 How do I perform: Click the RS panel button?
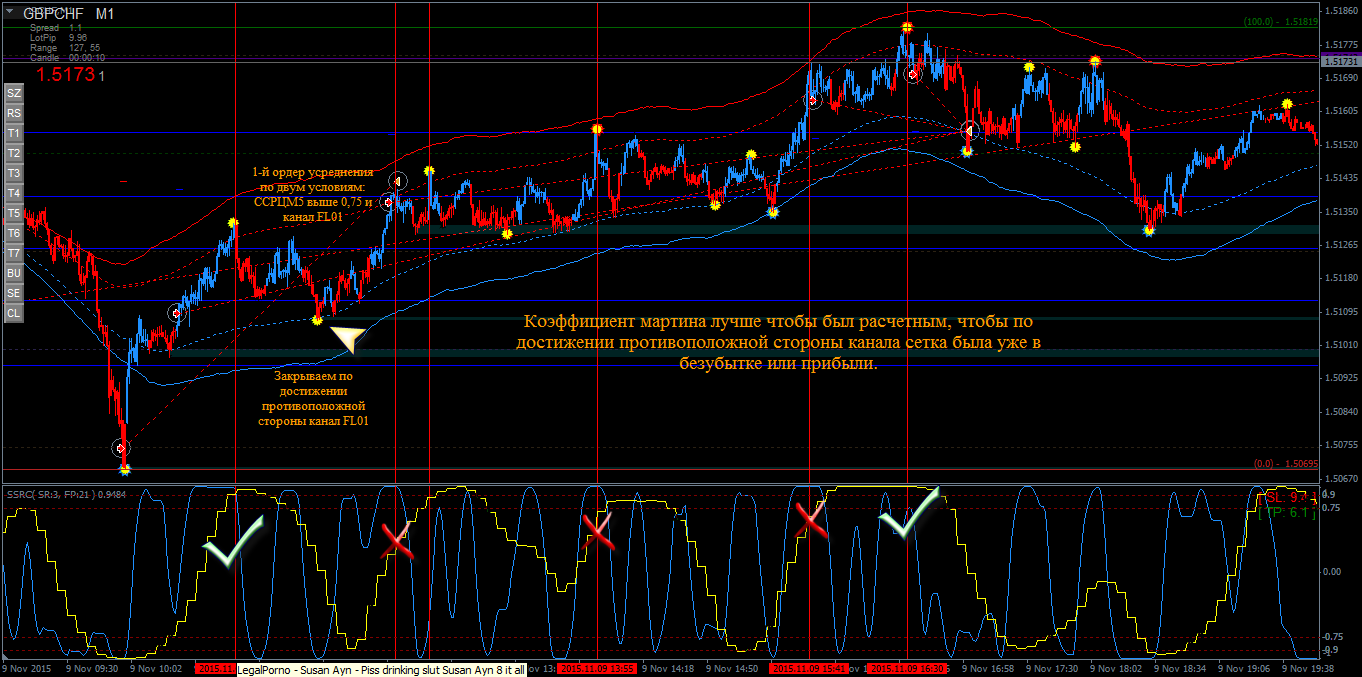point(14,113)
